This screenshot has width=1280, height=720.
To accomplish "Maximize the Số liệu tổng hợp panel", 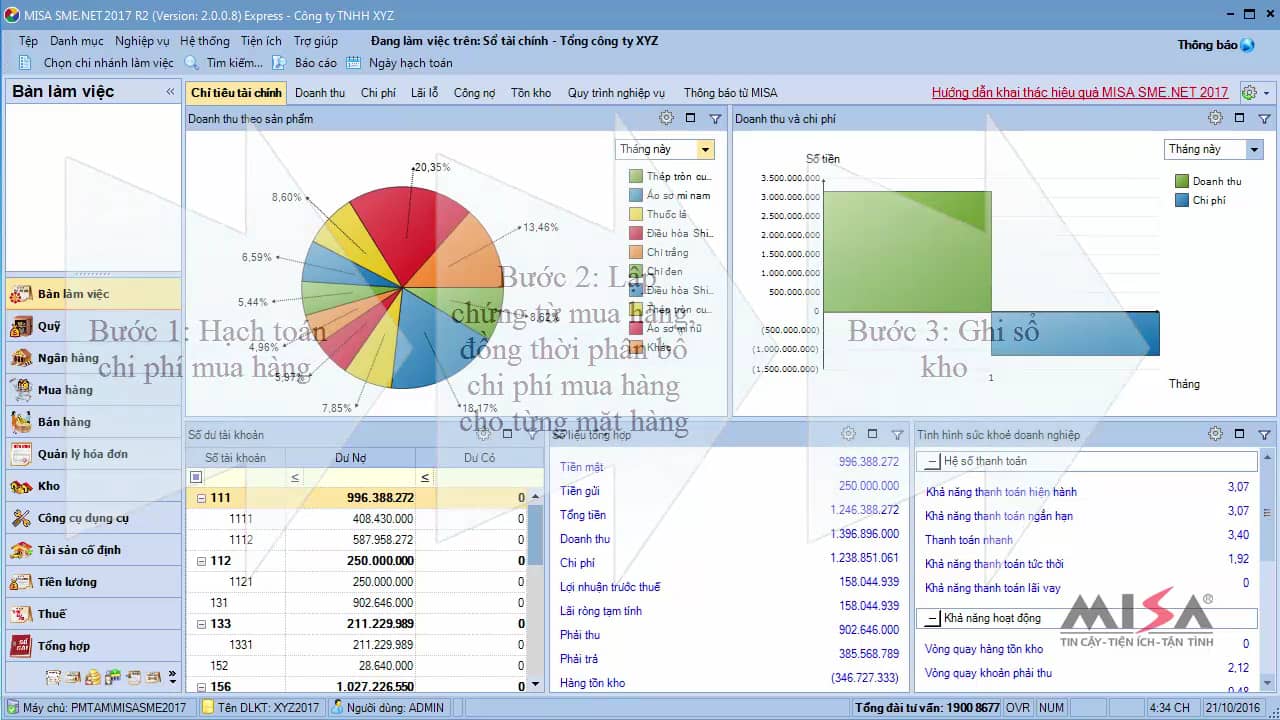I will pos(872,434).
